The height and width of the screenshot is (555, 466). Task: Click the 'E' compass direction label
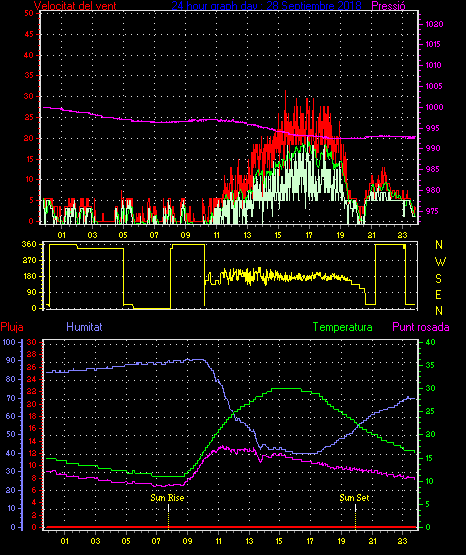pos(438,294)
